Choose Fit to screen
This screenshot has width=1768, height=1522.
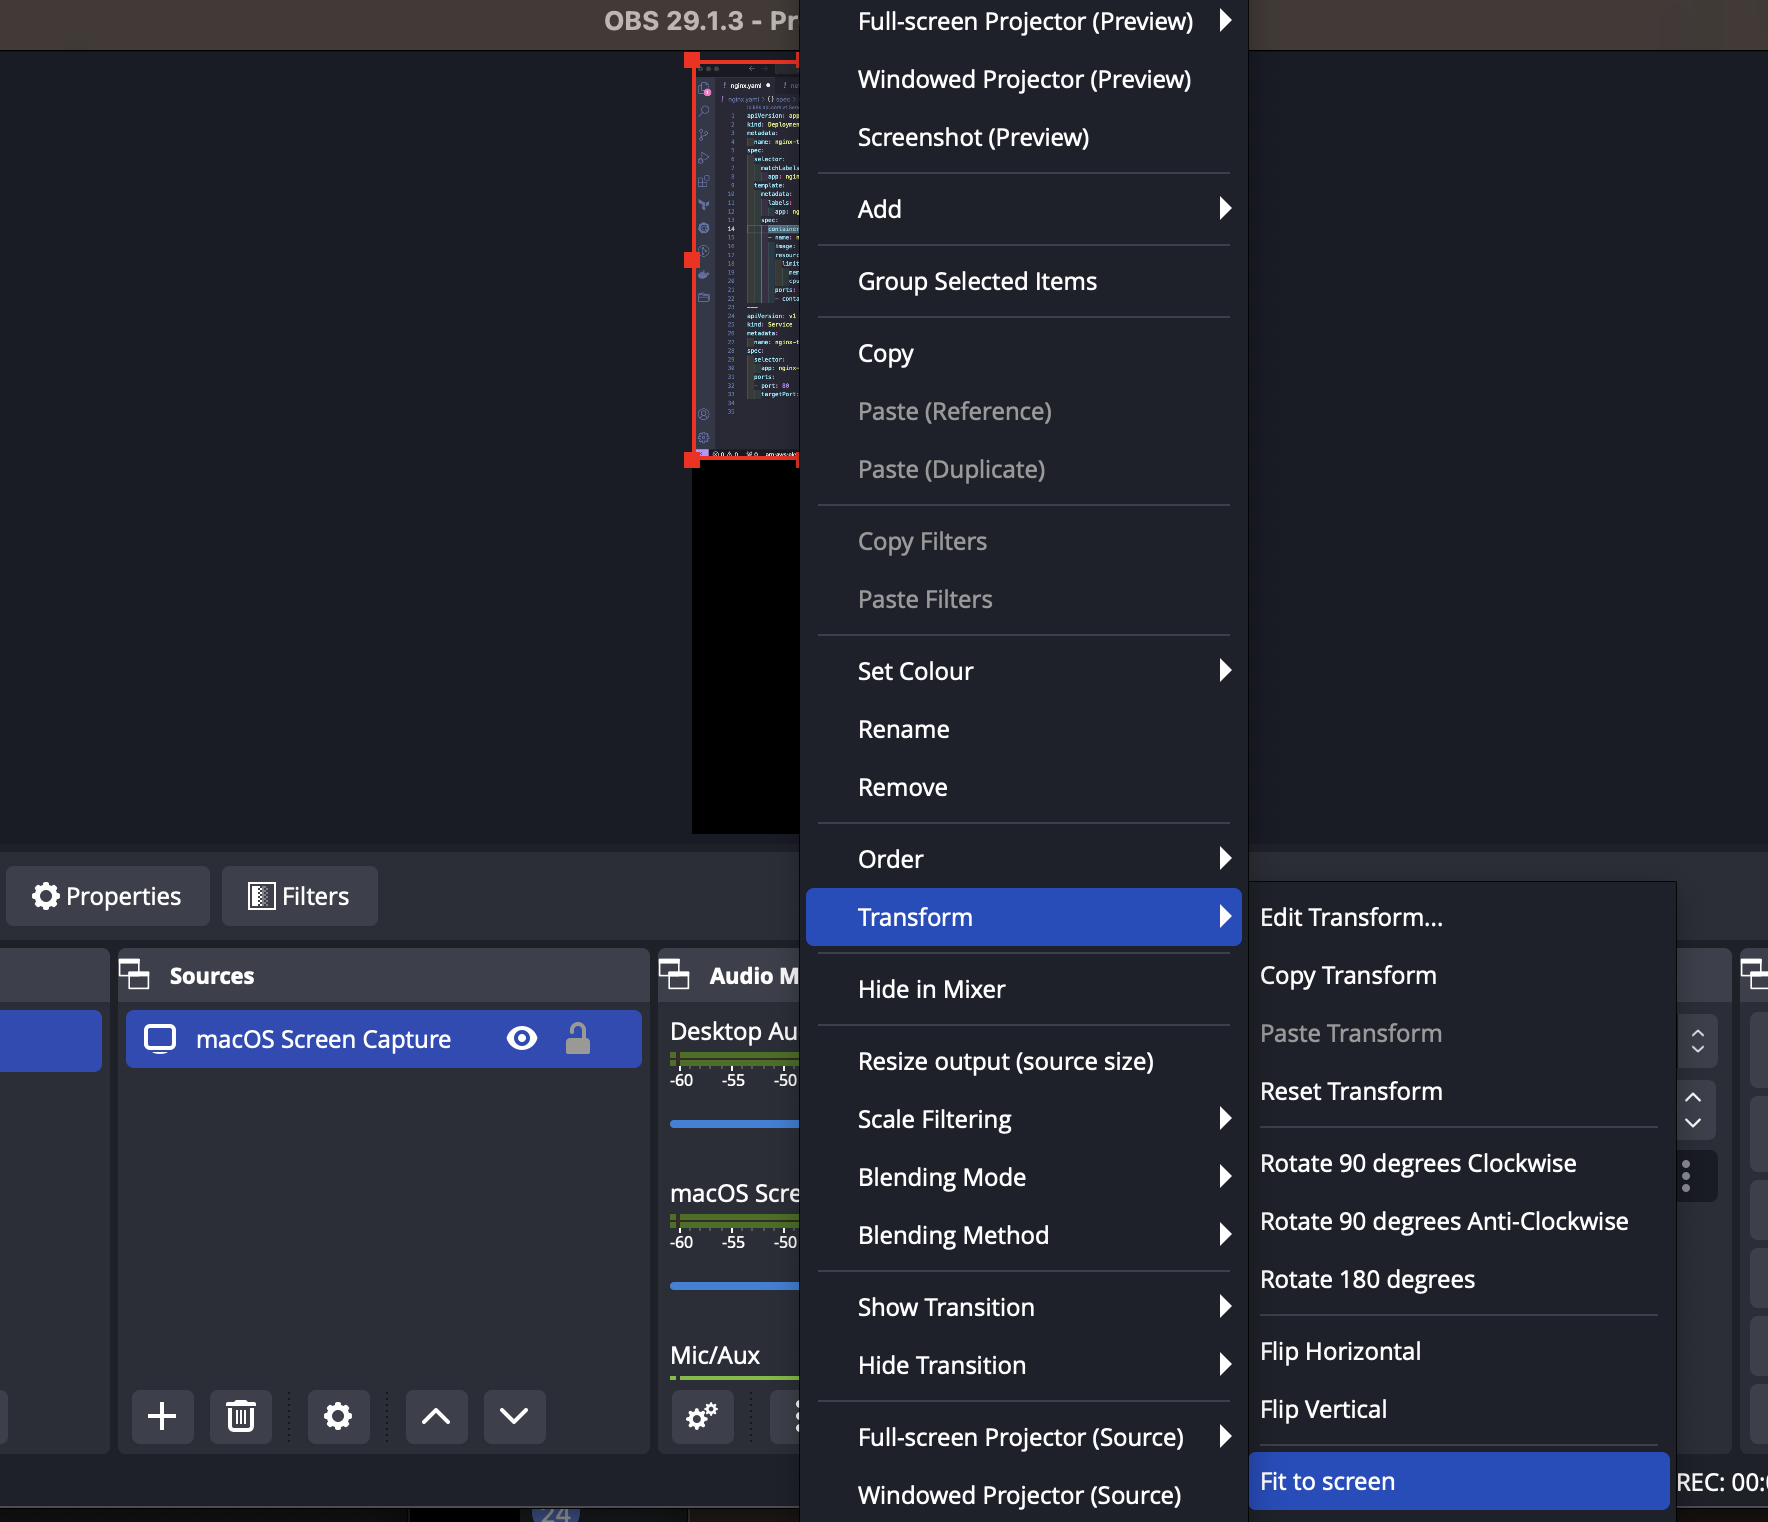click(1459, 1481)
